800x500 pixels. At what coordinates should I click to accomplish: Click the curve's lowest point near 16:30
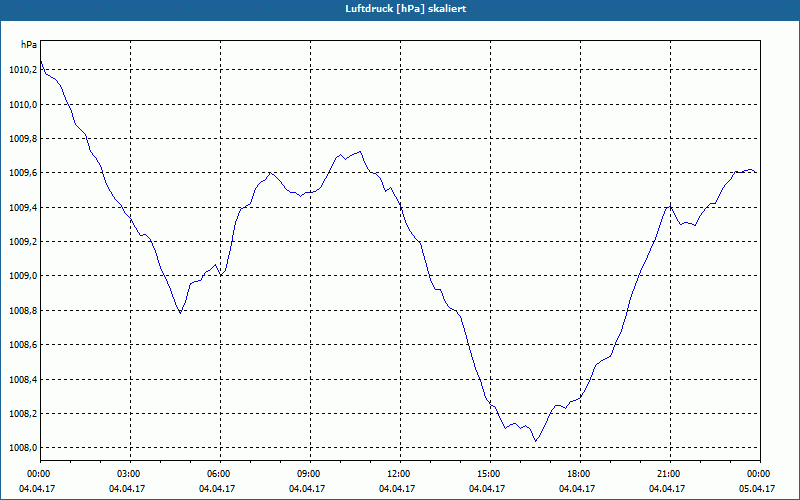(x=536, y=441)
